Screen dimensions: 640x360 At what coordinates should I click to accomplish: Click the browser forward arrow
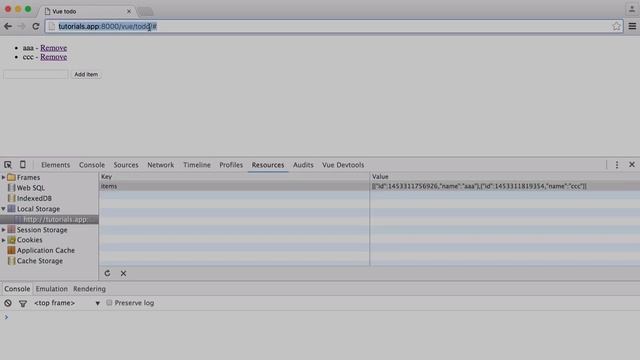[x=22, y=26]
